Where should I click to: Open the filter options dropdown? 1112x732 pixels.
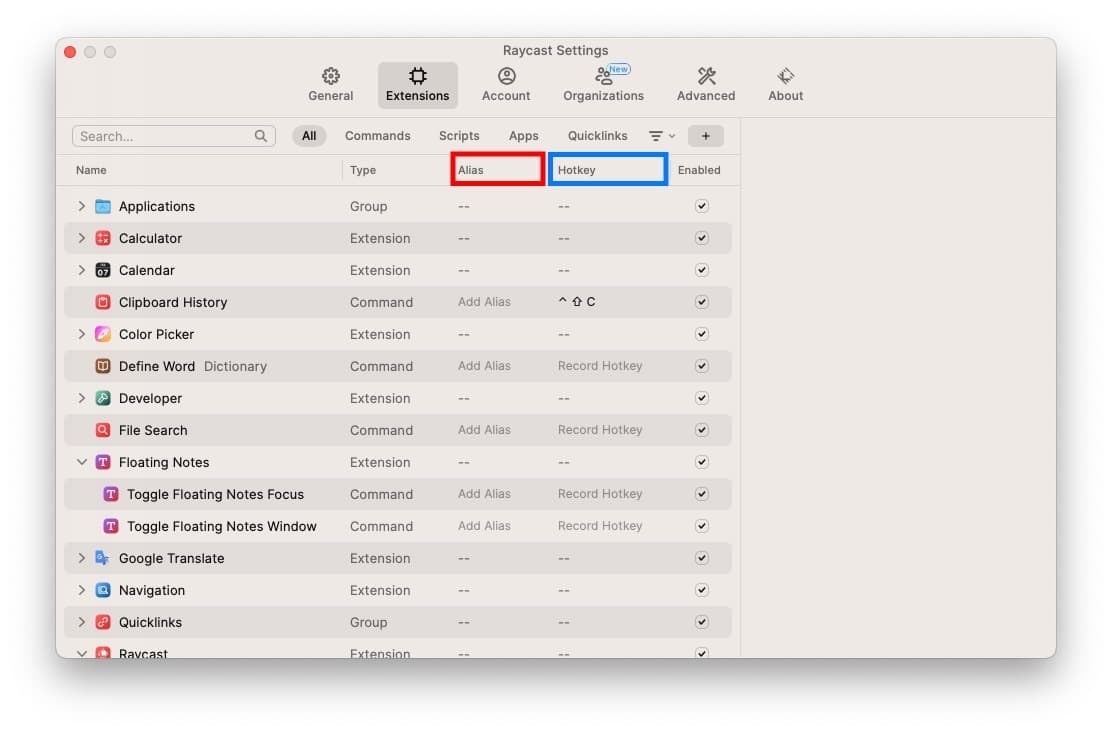tap(662, 135)
